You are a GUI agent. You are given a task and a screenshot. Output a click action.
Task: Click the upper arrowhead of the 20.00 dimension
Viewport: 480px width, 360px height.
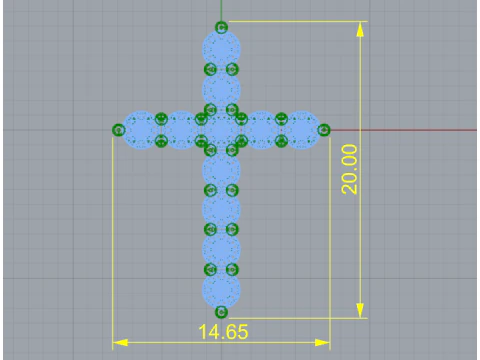tap(360, 30)
